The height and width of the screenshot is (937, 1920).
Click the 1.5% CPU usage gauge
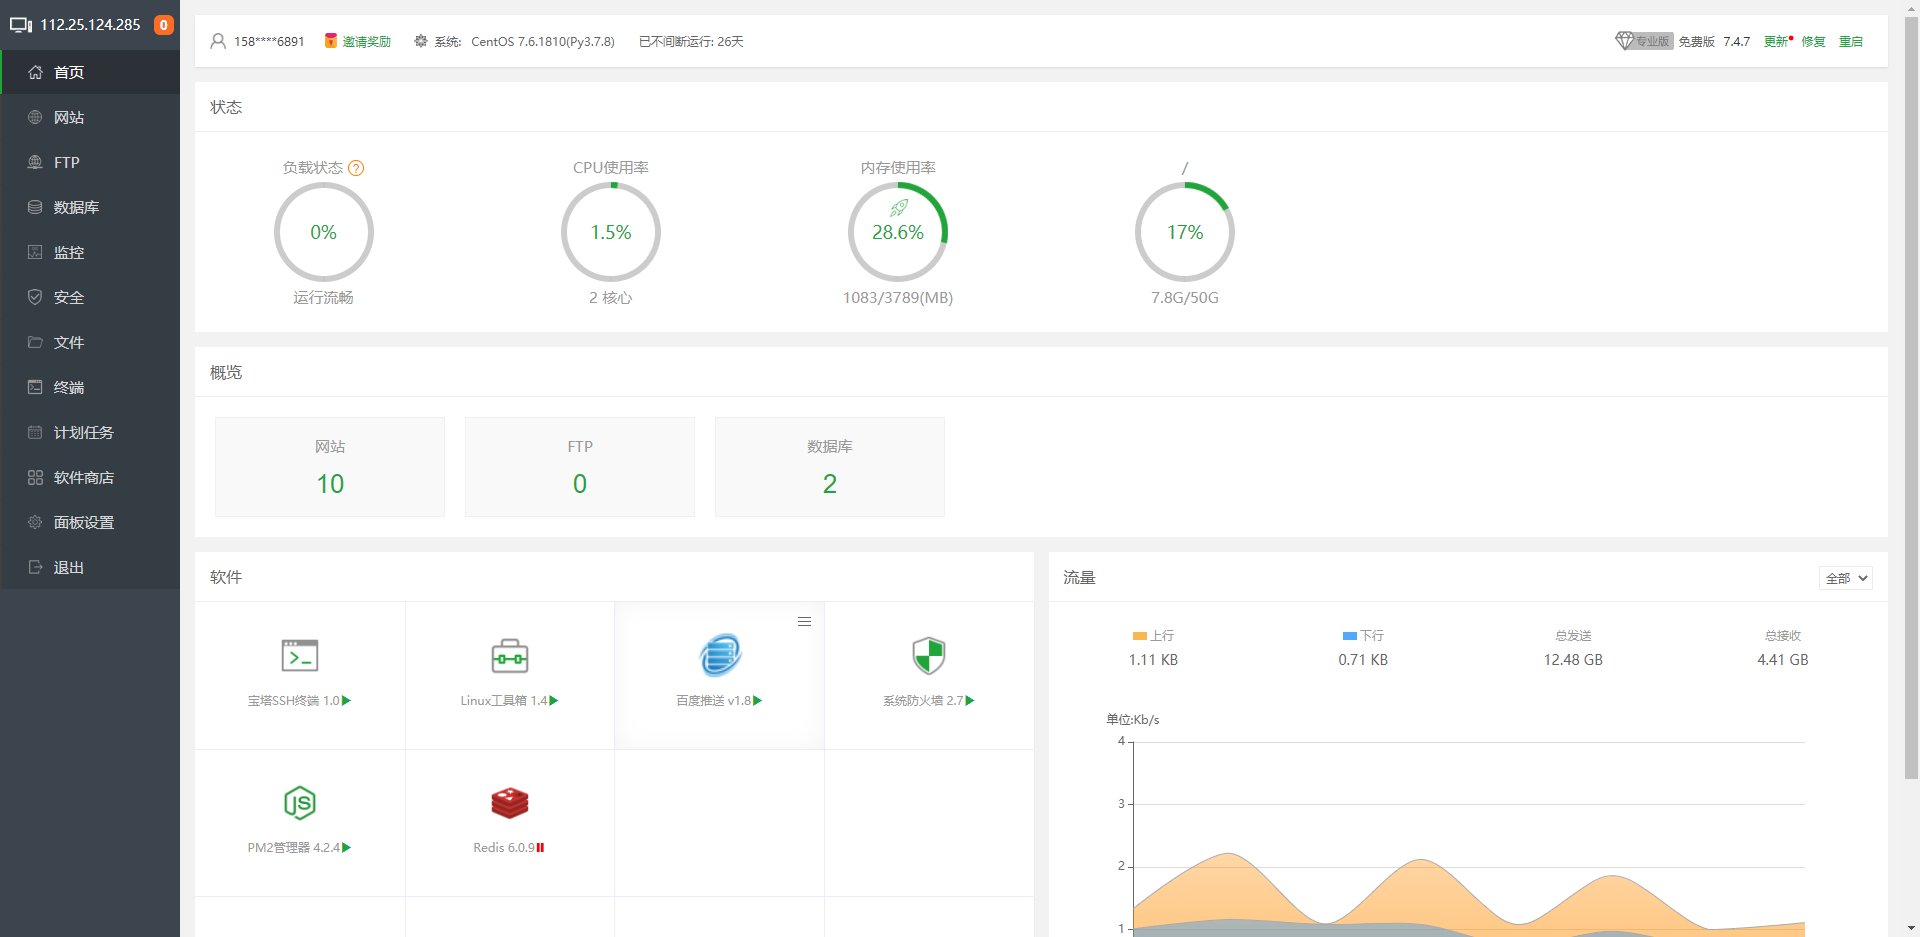pos(611,232)
